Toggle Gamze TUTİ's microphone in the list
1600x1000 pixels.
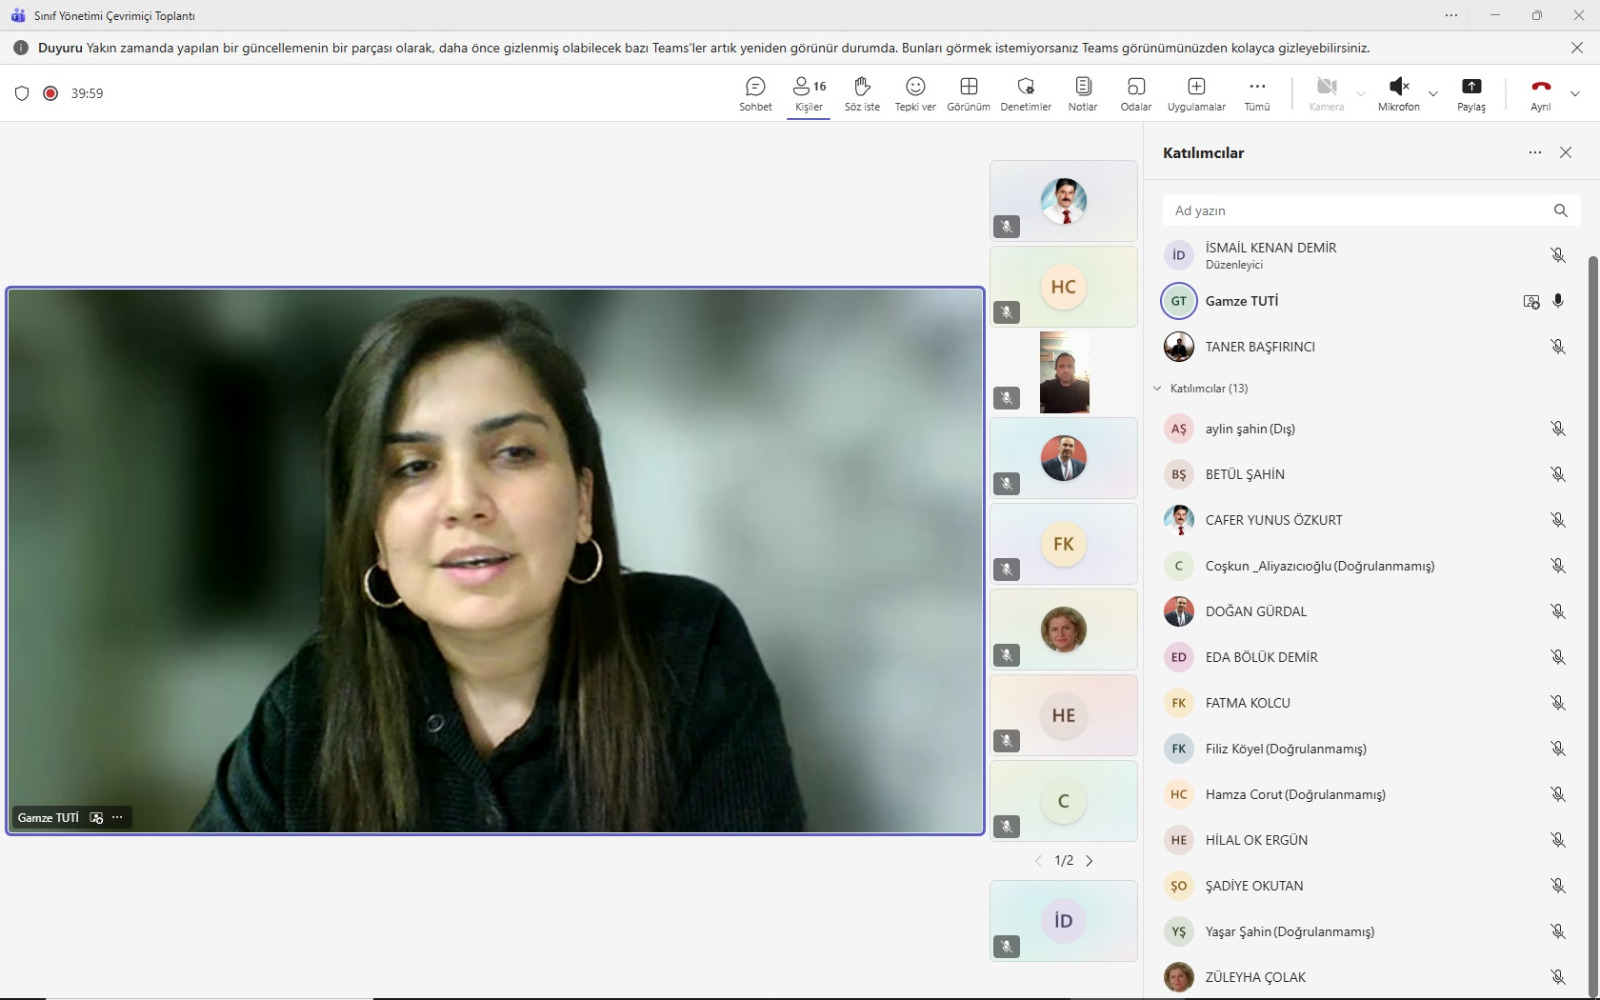1558,301
